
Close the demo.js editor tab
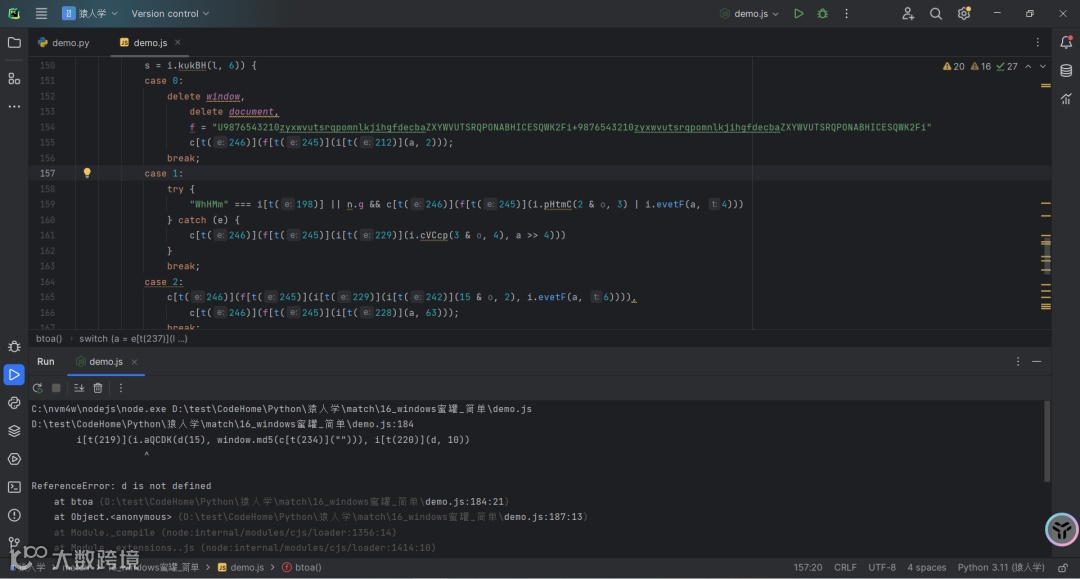click(x=178, y=42)
